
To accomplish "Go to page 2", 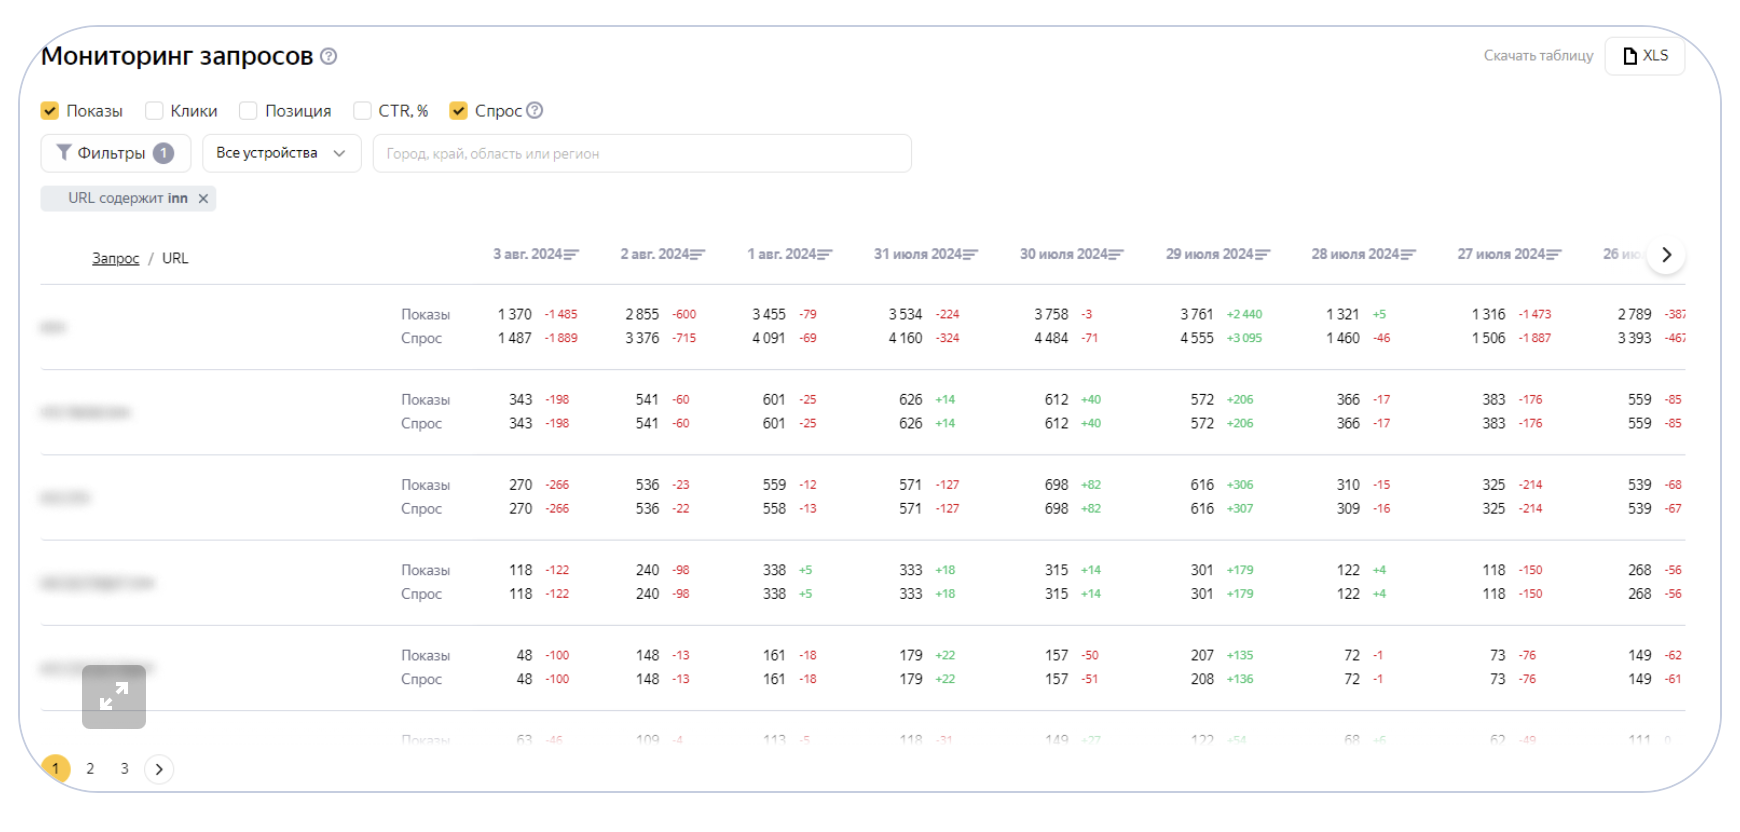I will click(x=90, y=769).
